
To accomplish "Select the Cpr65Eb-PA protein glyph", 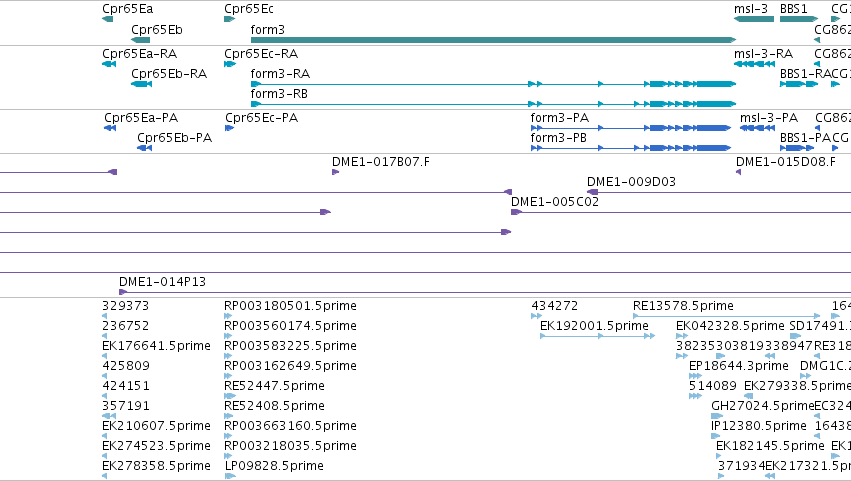I will pyautogui.click(x=144, y=148).
